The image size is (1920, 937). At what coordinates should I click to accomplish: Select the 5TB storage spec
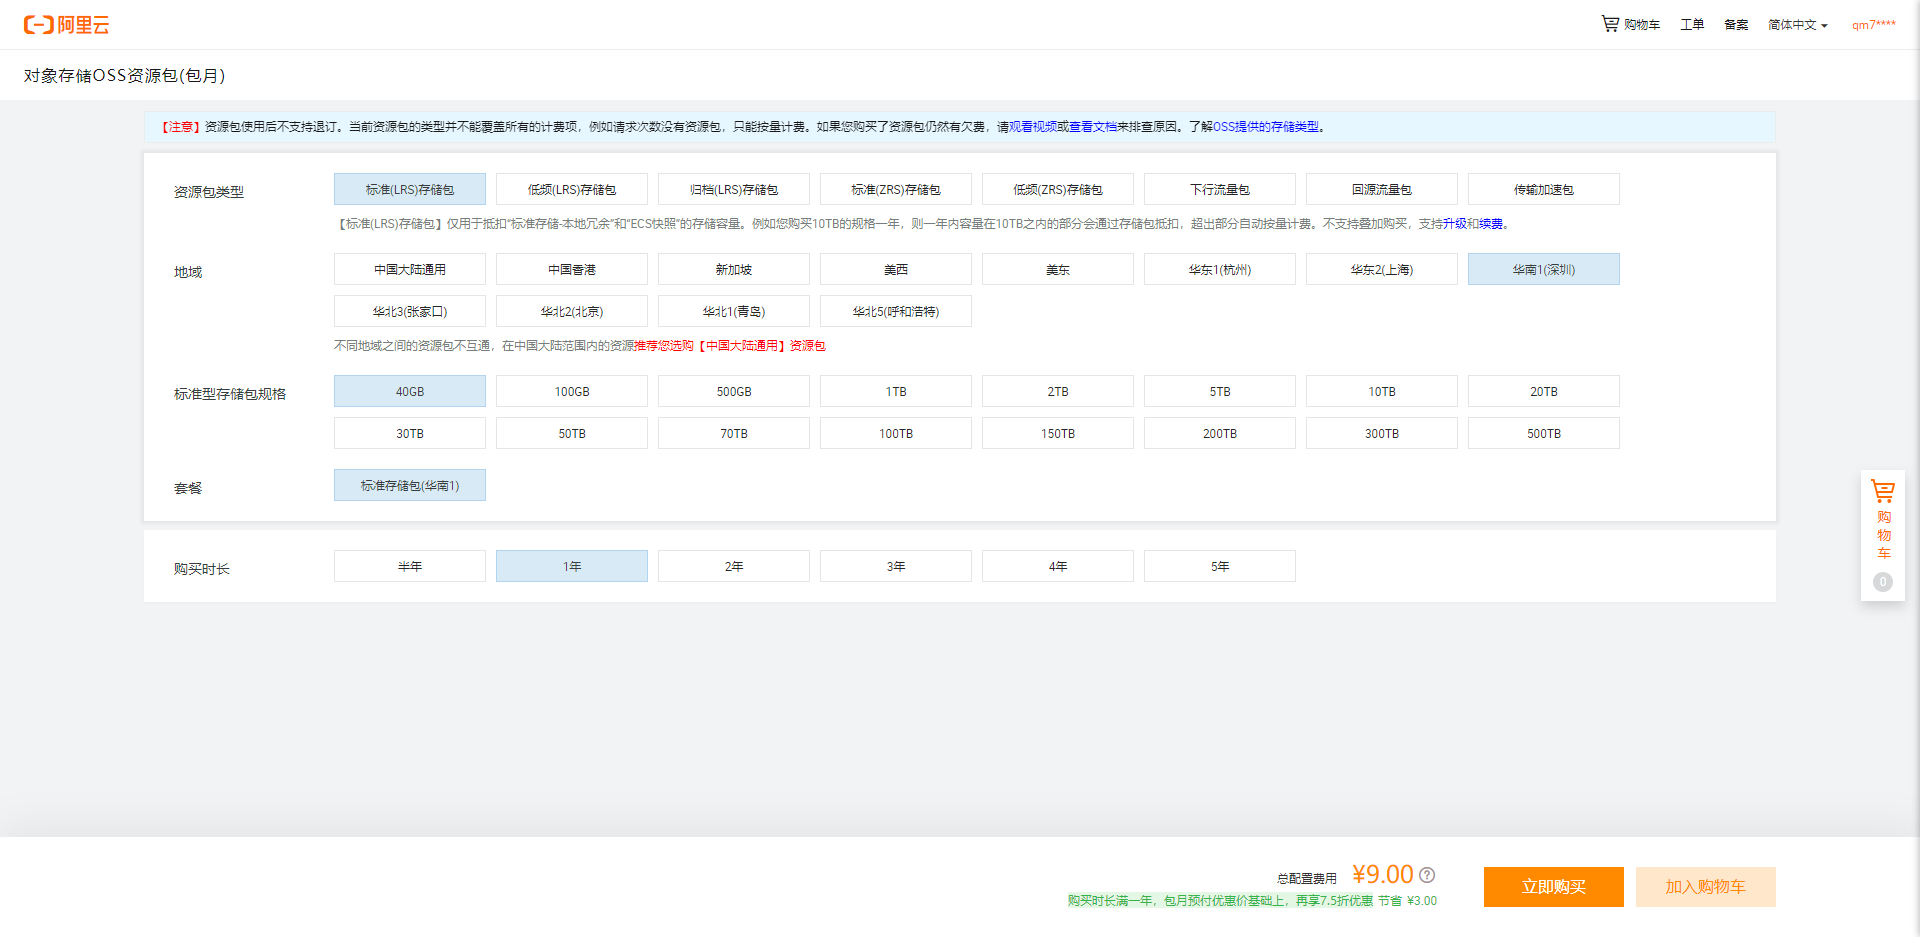1220,391
